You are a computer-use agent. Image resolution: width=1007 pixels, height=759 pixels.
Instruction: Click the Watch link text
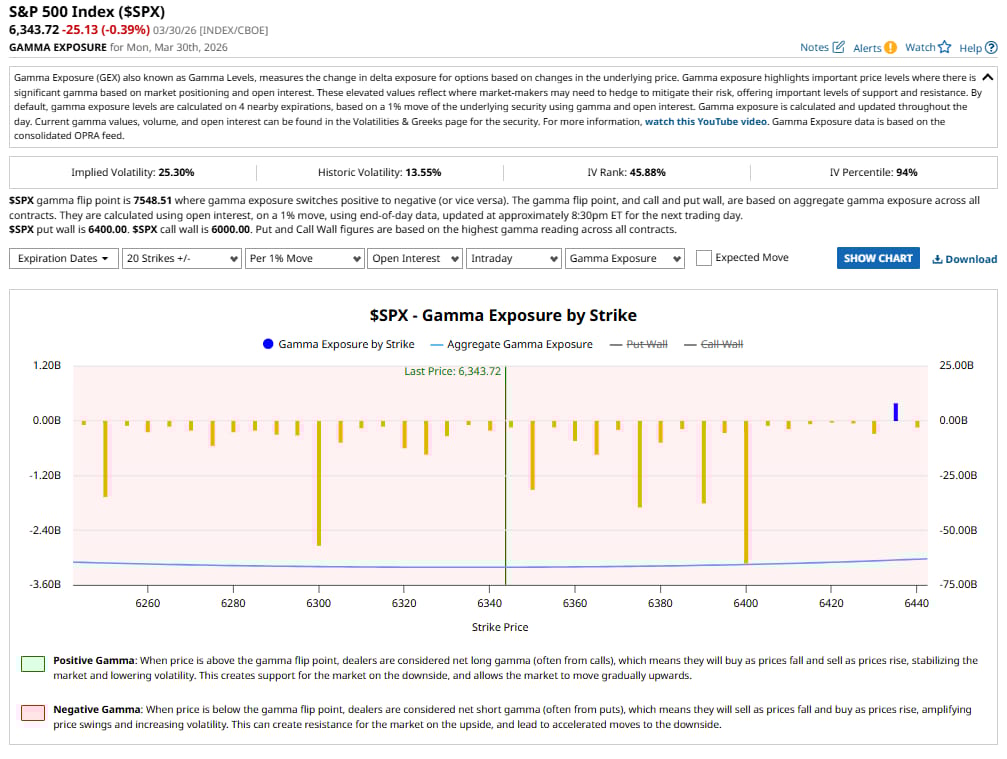coord(920,48)
